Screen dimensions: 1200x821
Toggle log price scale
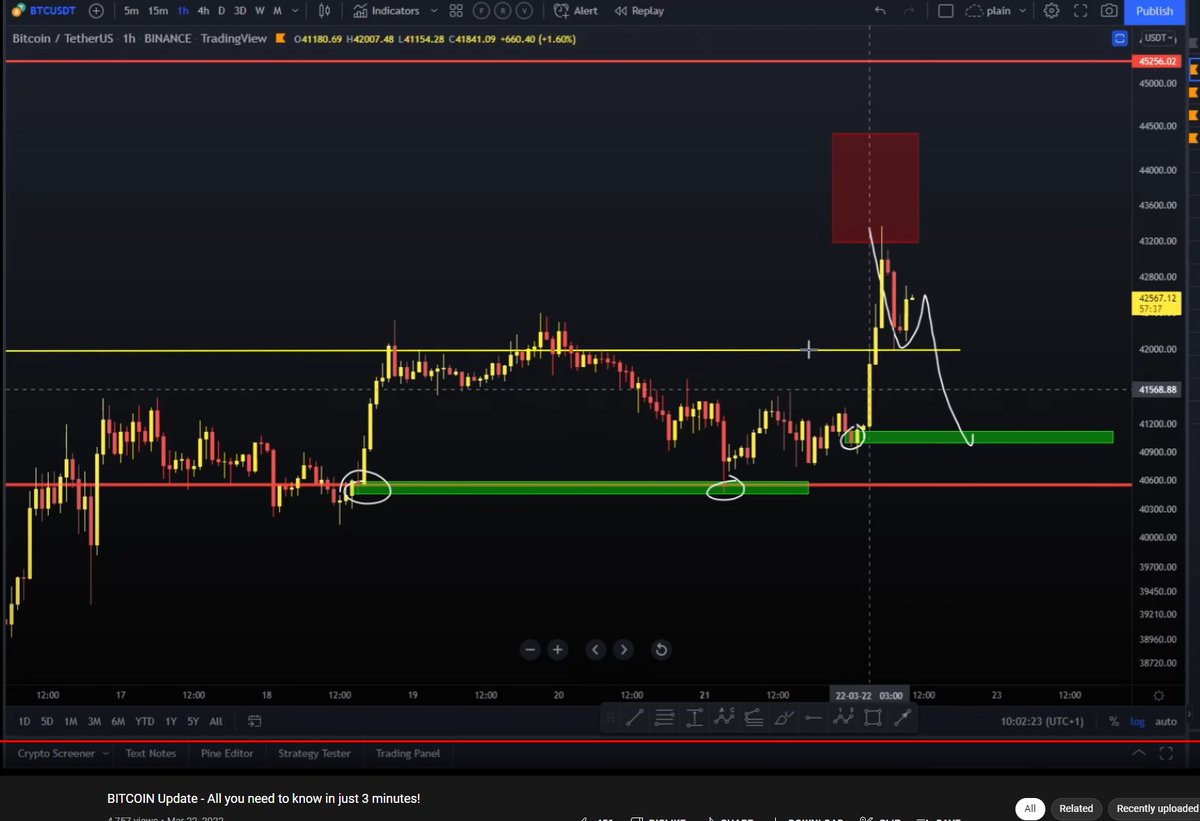pyautogui.click(x=1138, y=721)
